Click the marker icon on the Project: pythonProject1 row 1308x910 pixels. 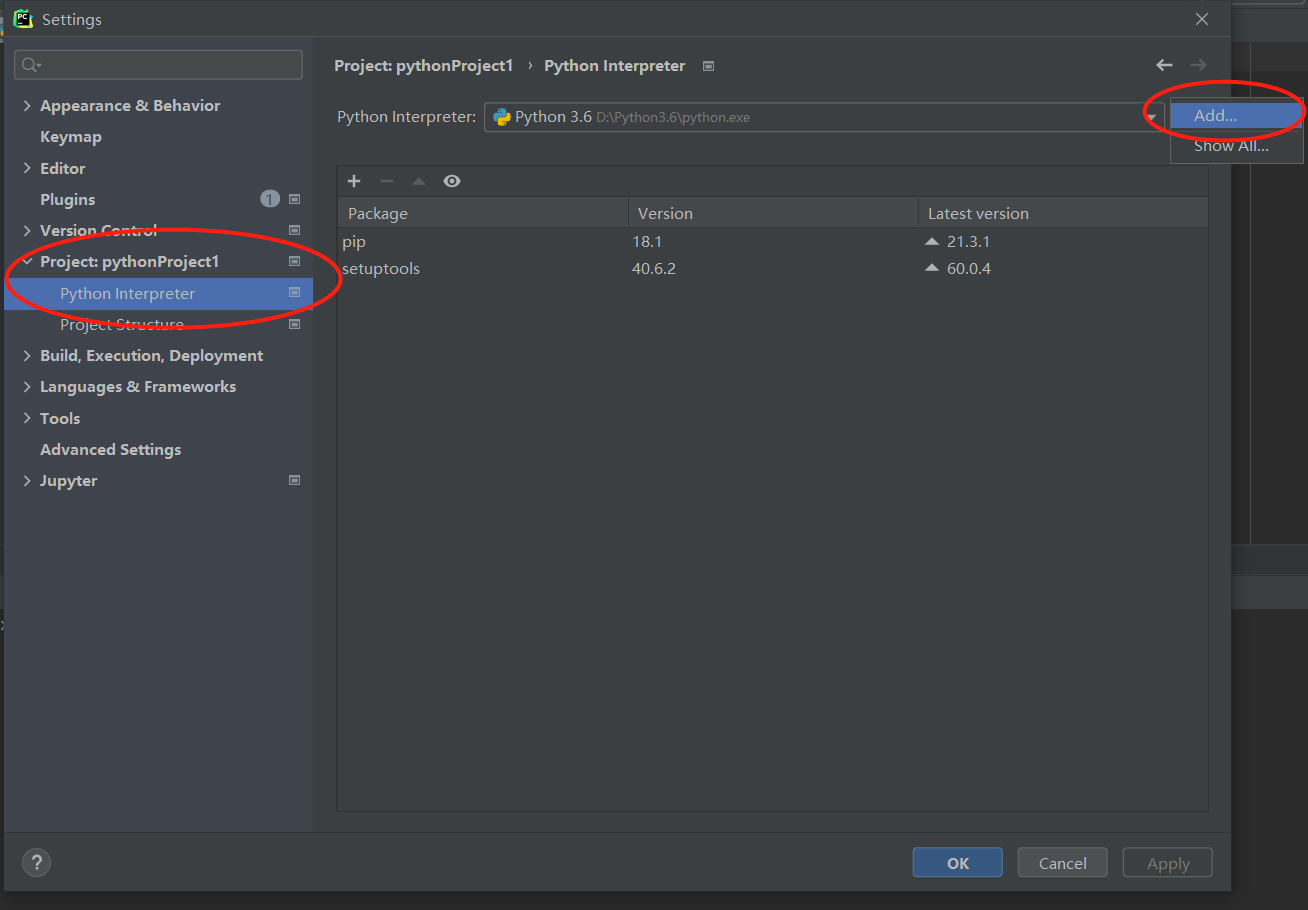[295, 261]
